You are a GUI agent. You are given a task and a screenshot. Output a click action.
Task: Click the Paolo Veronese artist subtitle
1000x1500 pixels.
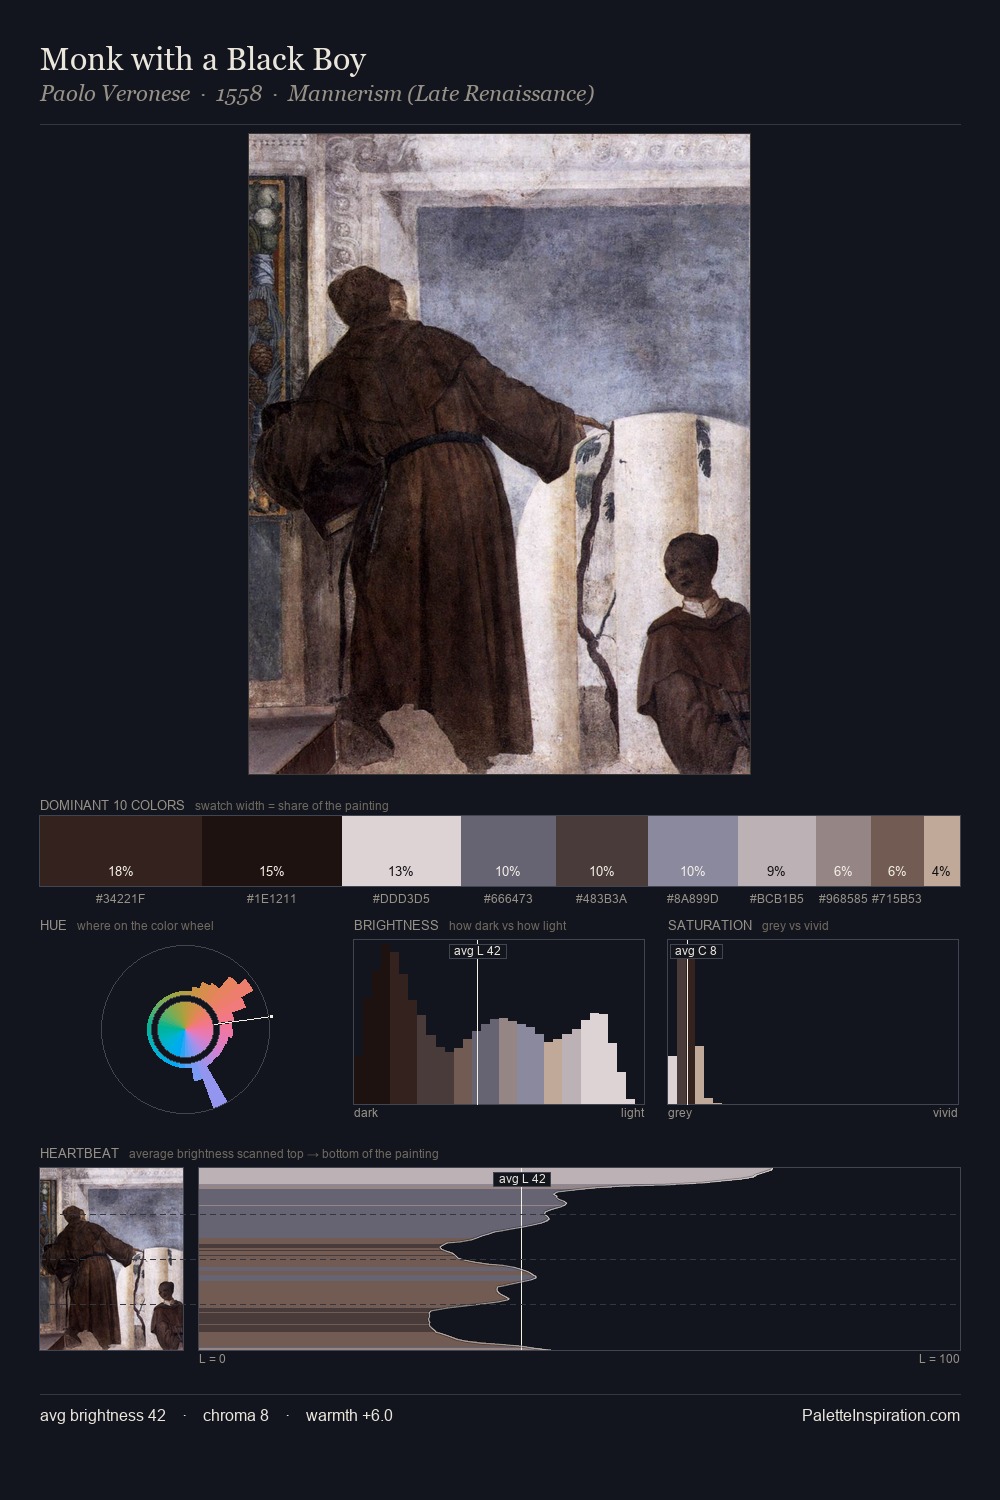(317, 94)
